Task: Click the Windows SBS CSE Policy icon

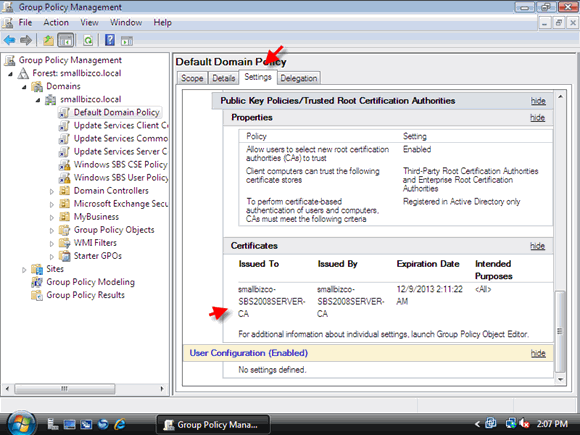Action: 64,165
